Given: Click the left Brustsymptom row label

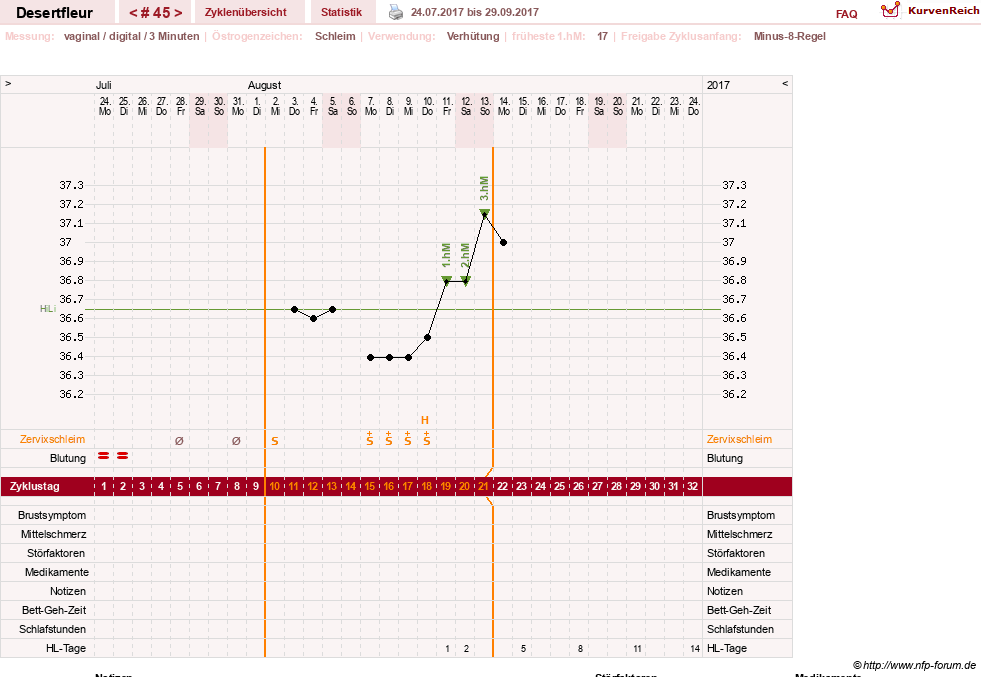Looking at the screenshot, I should 52,515.
